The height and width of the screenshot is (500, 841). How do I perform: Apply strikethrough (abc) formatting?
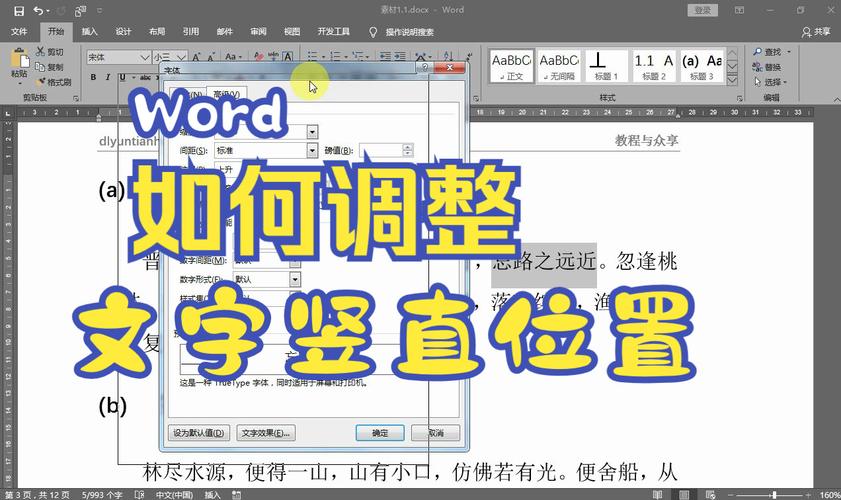click(x=145, y=77)
